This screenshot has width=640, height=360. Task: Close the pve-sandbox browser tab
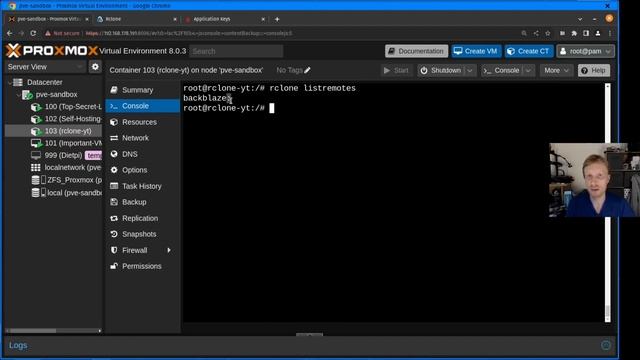click(x=87, y=19)
